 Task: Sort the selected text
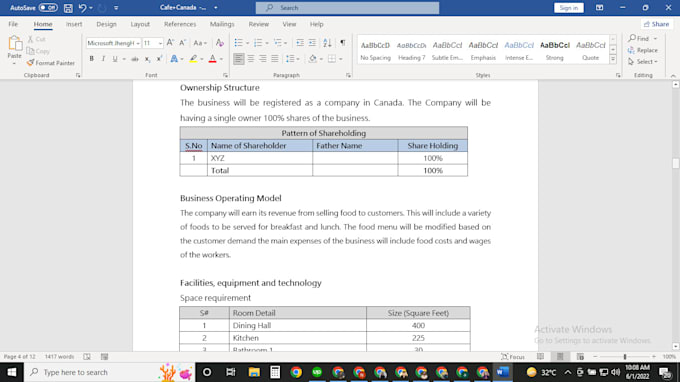pyautogui.click(x=327, y=42)
